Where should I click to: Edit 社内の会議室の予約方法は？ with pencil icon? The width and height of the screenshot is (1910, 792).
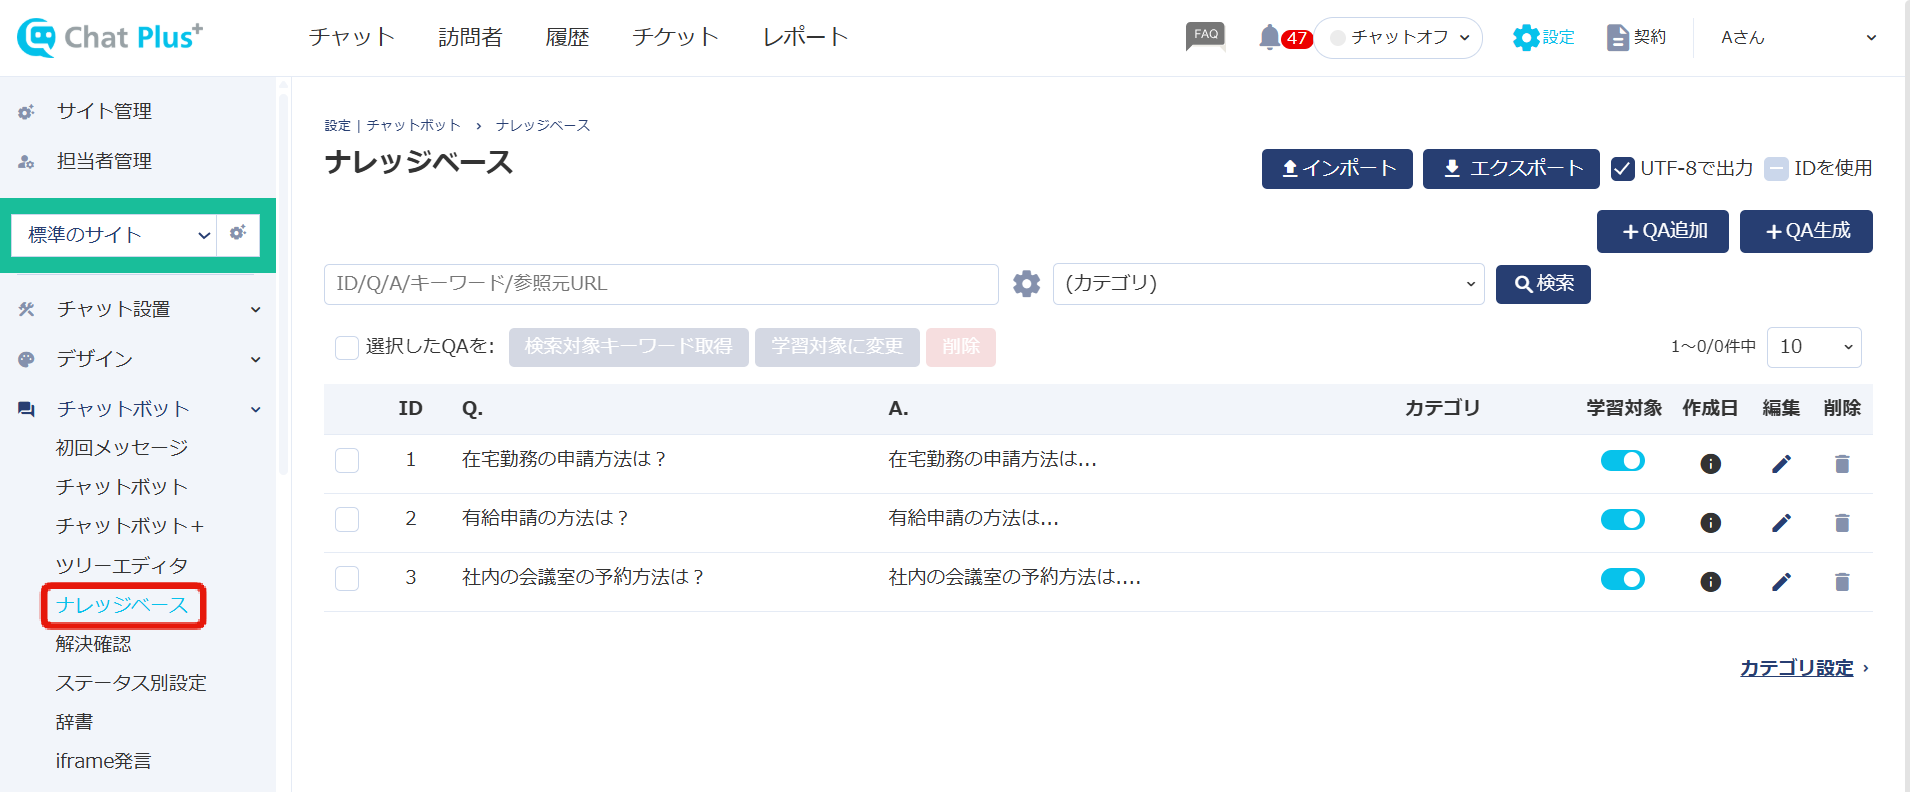1781,581
